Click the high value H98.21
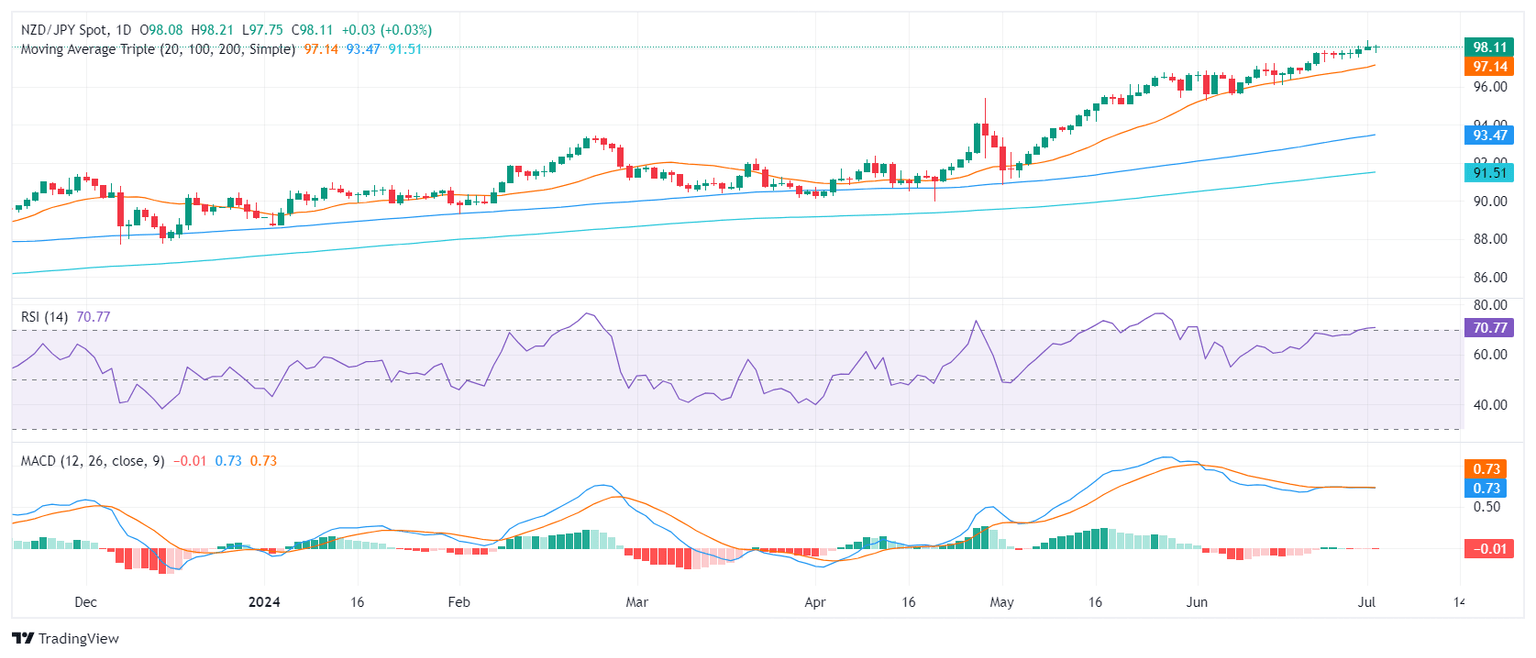Screen dimensions: 1536x658 tap(214, 29)
